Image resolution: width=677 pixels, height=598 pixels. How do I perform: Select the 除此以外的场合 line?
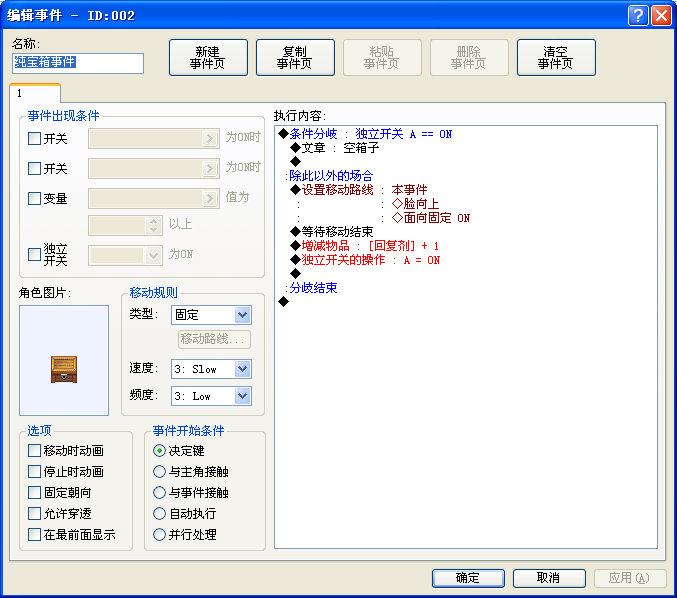(x=329, y=176)
